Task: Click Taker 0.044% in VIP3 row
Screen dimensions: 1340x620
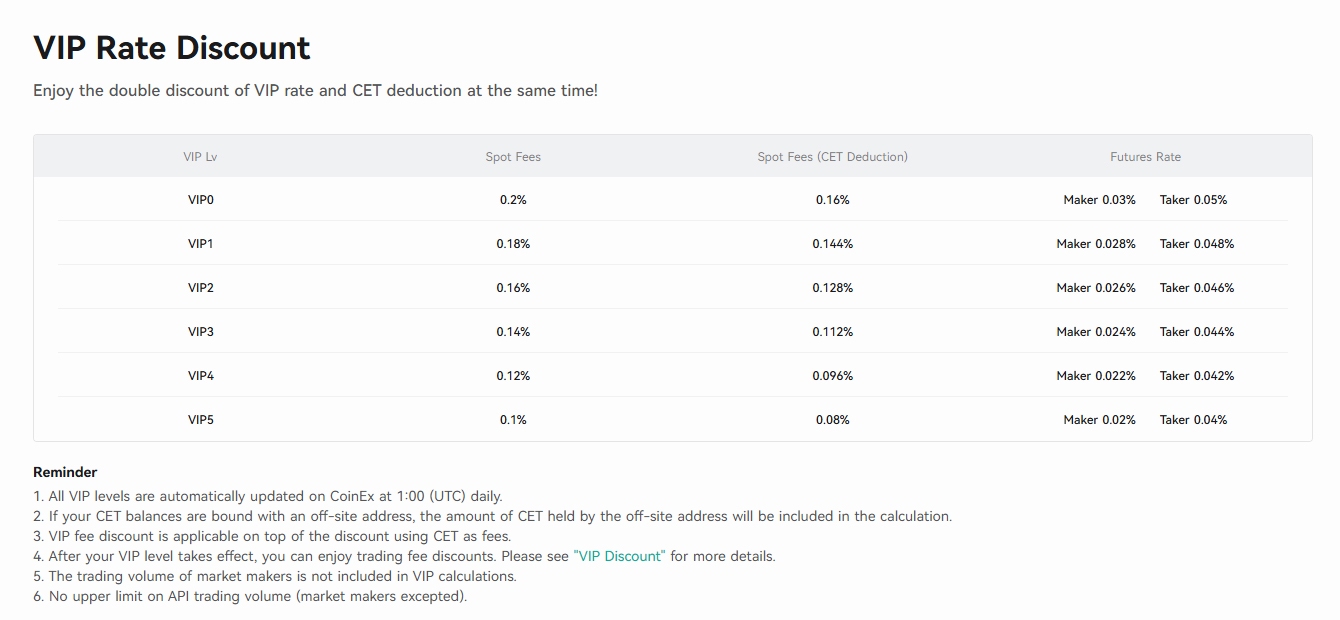Action: point(1197,332)
